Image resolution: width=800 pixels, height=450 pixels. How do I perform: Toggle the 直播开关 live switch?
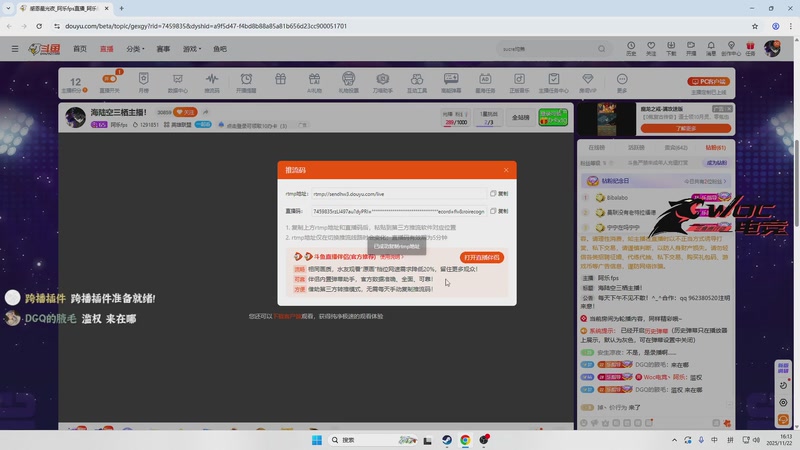(x=110, y=79)
